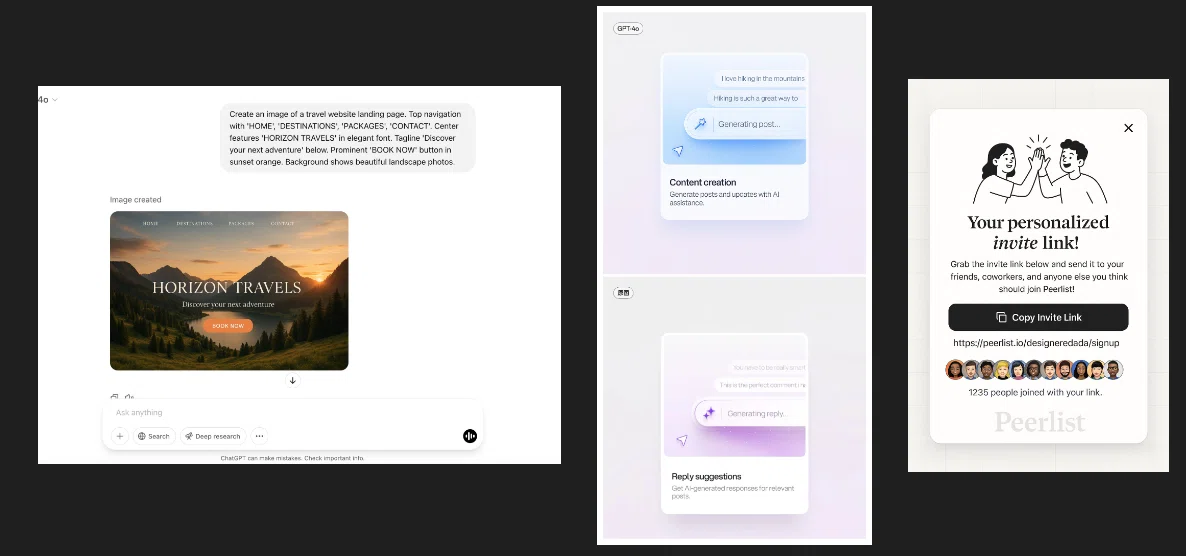Start ChatGPT voice mode with the waveform icon
This screenshot has width=1186, height=556.
tap(470, 436)
